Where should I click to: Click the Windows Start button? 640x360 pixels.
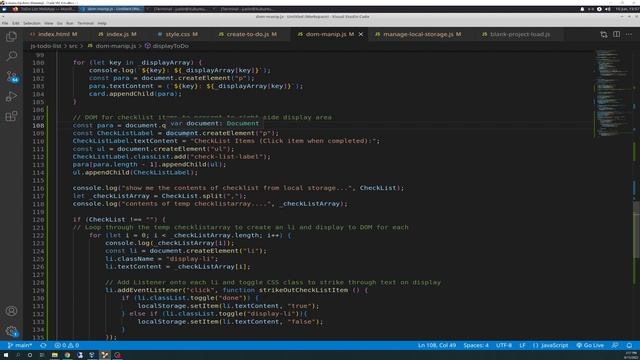6,355
